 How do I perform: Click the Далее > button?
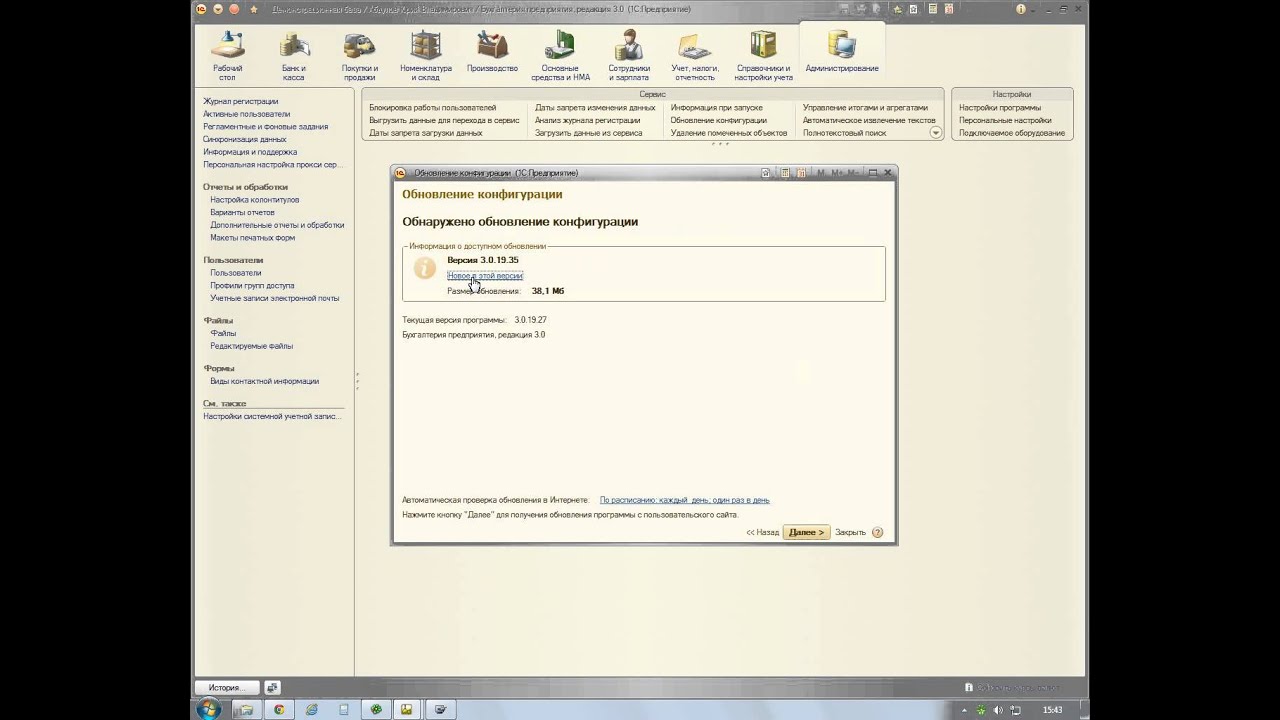click(806, 532)
